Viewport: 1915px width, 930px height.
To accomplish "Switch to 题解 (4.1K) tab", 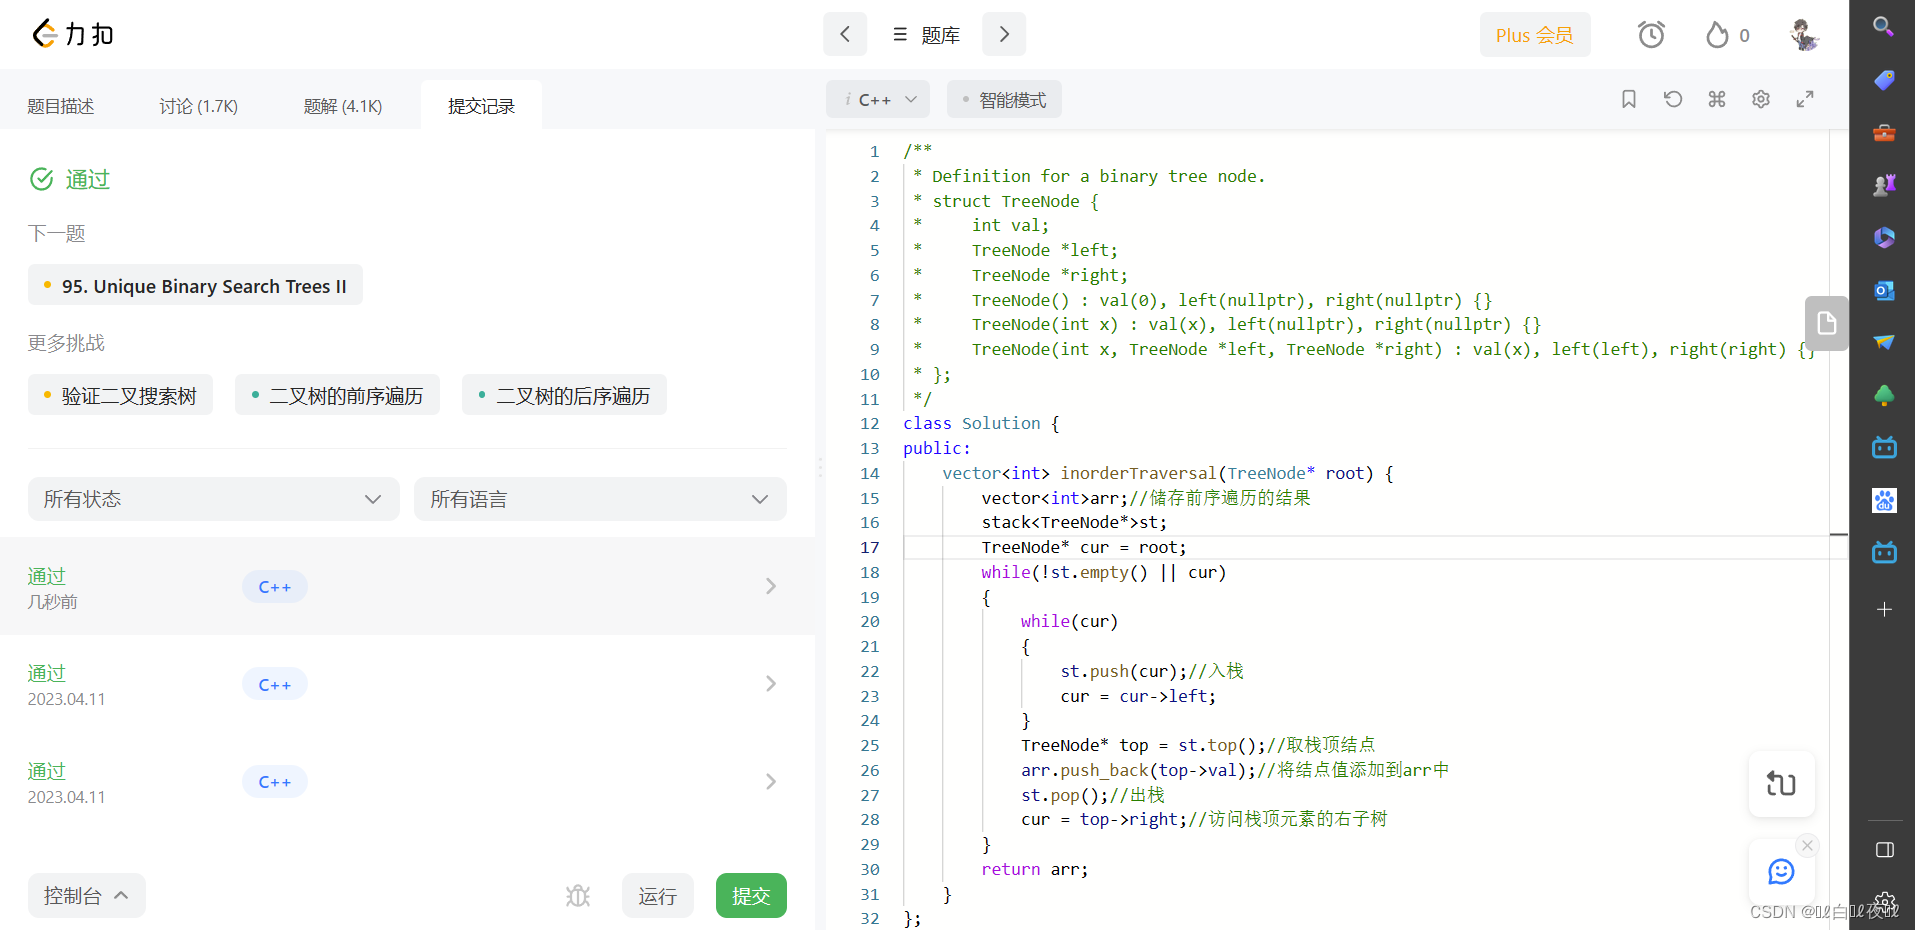I will (x=343, y=106).
